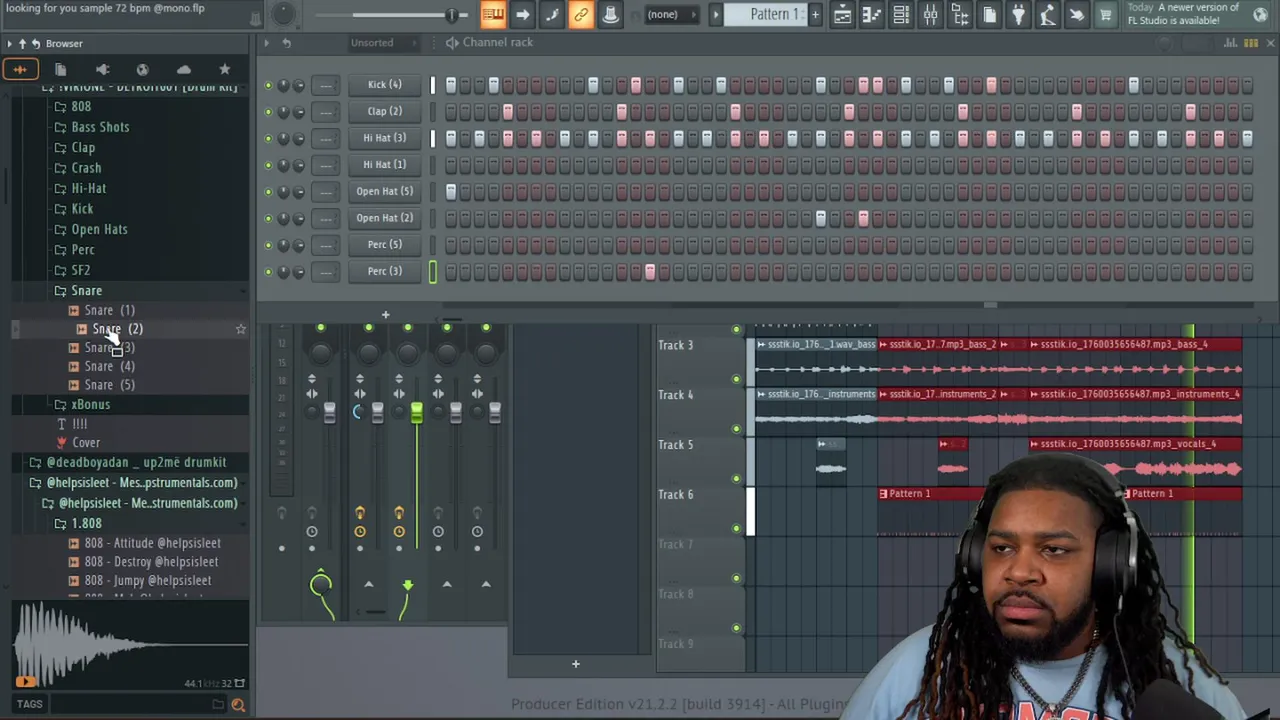Click the Open Hat (2) channel button
Image resolution: width=1280 pixels, height=720 pixels.
click(385, 218)
